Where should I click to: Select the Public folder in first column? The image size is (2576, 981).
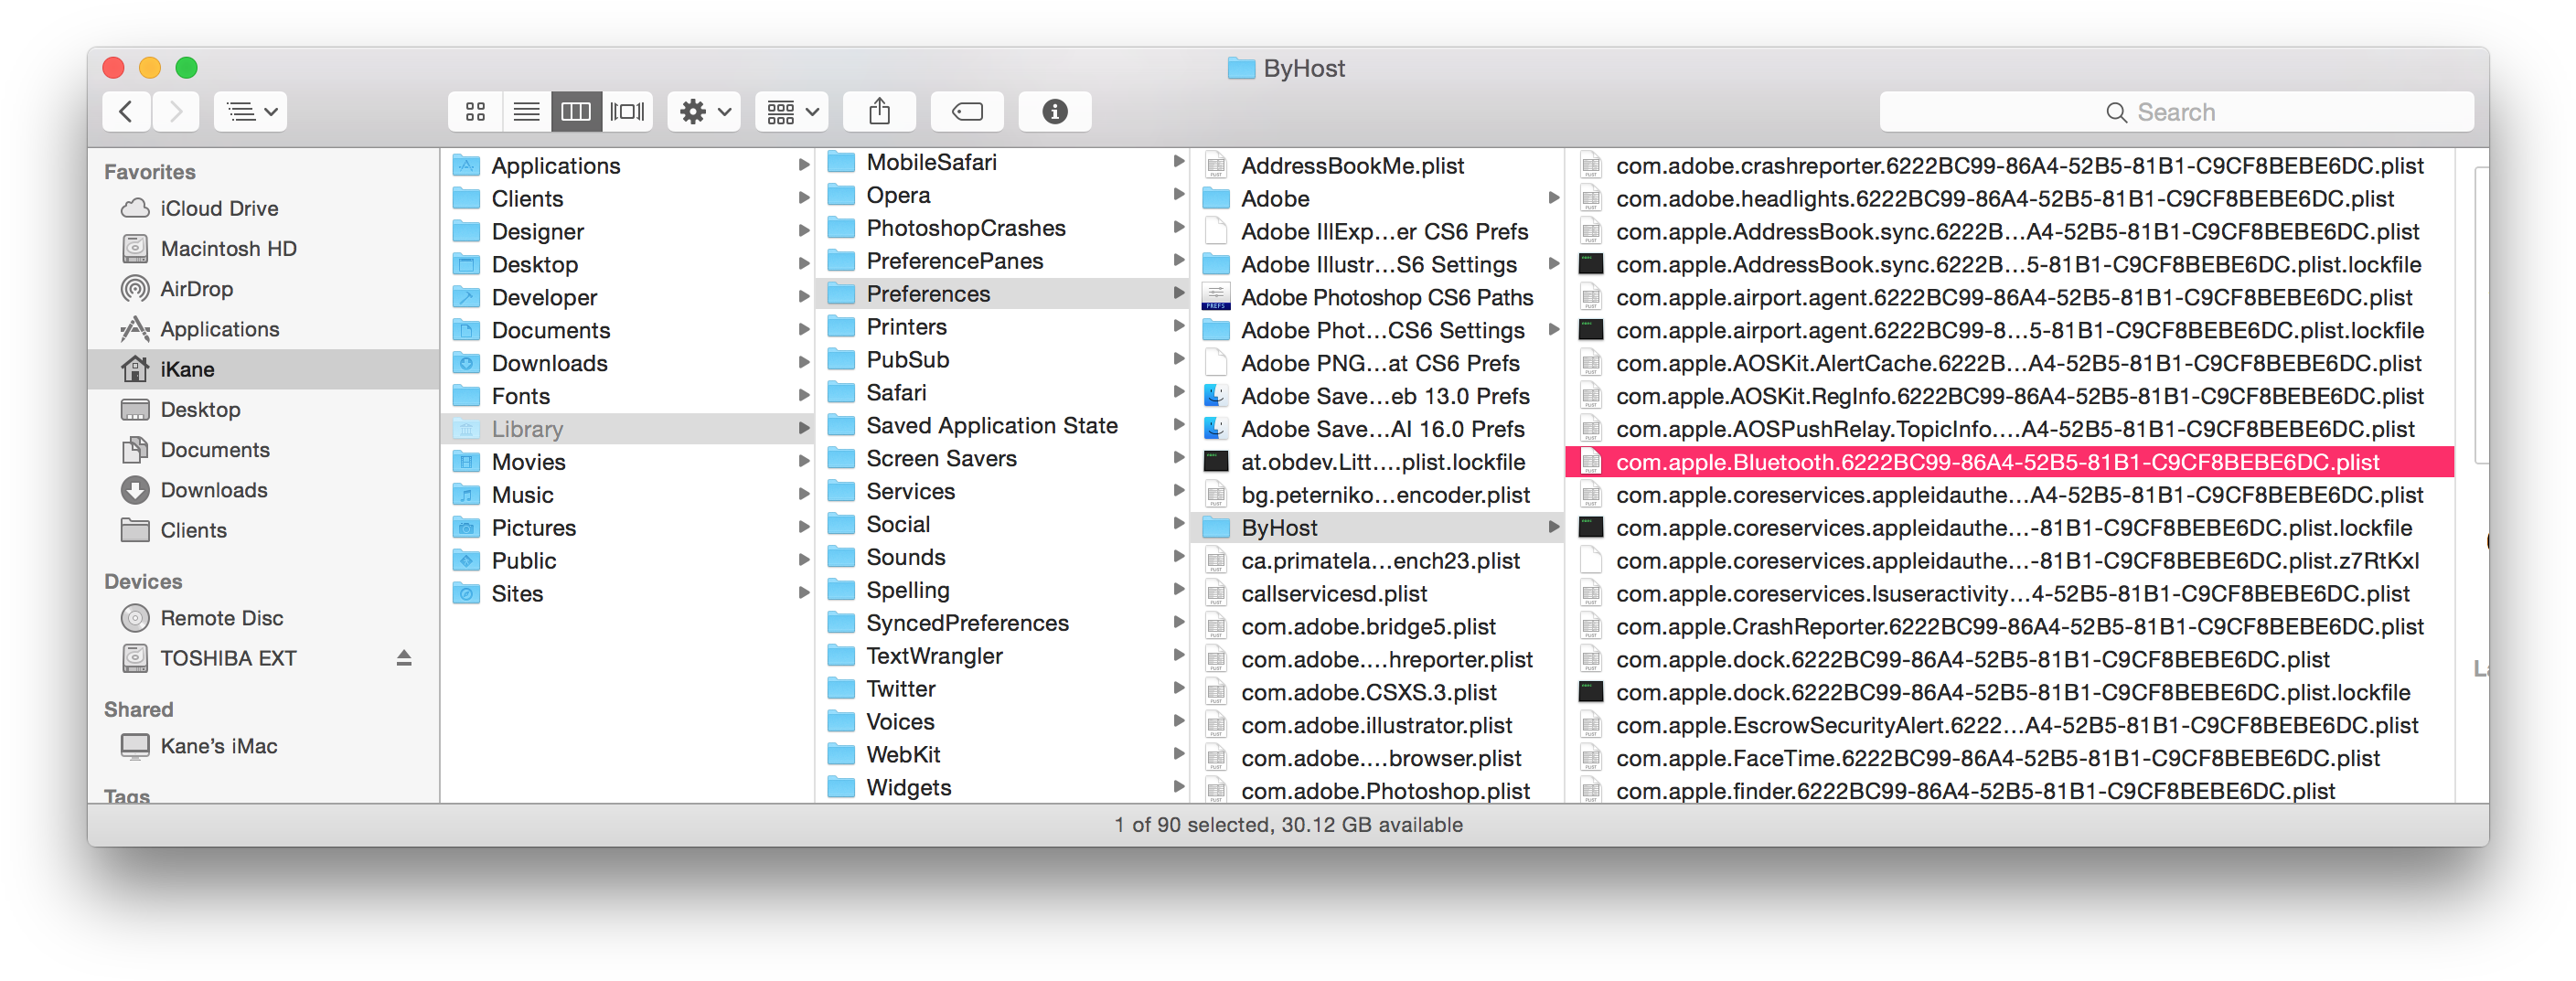click(628, 560)
